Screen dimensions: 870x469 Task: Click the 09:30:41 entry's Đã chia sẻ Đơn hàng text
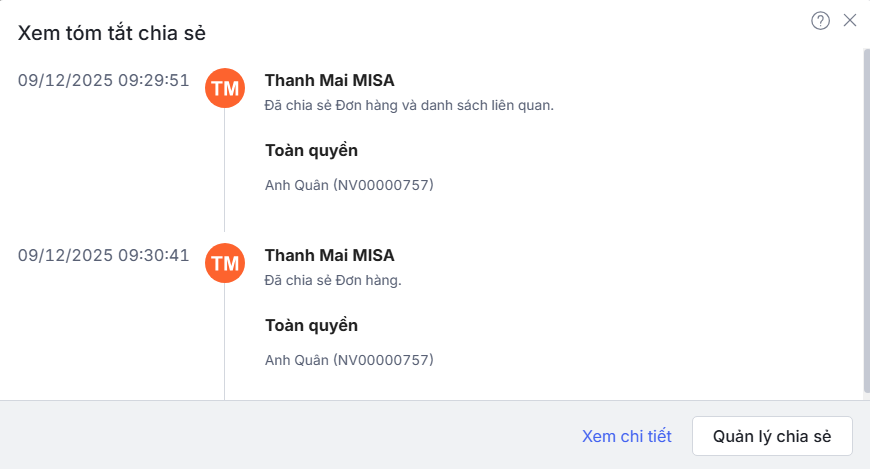[333, 280]
